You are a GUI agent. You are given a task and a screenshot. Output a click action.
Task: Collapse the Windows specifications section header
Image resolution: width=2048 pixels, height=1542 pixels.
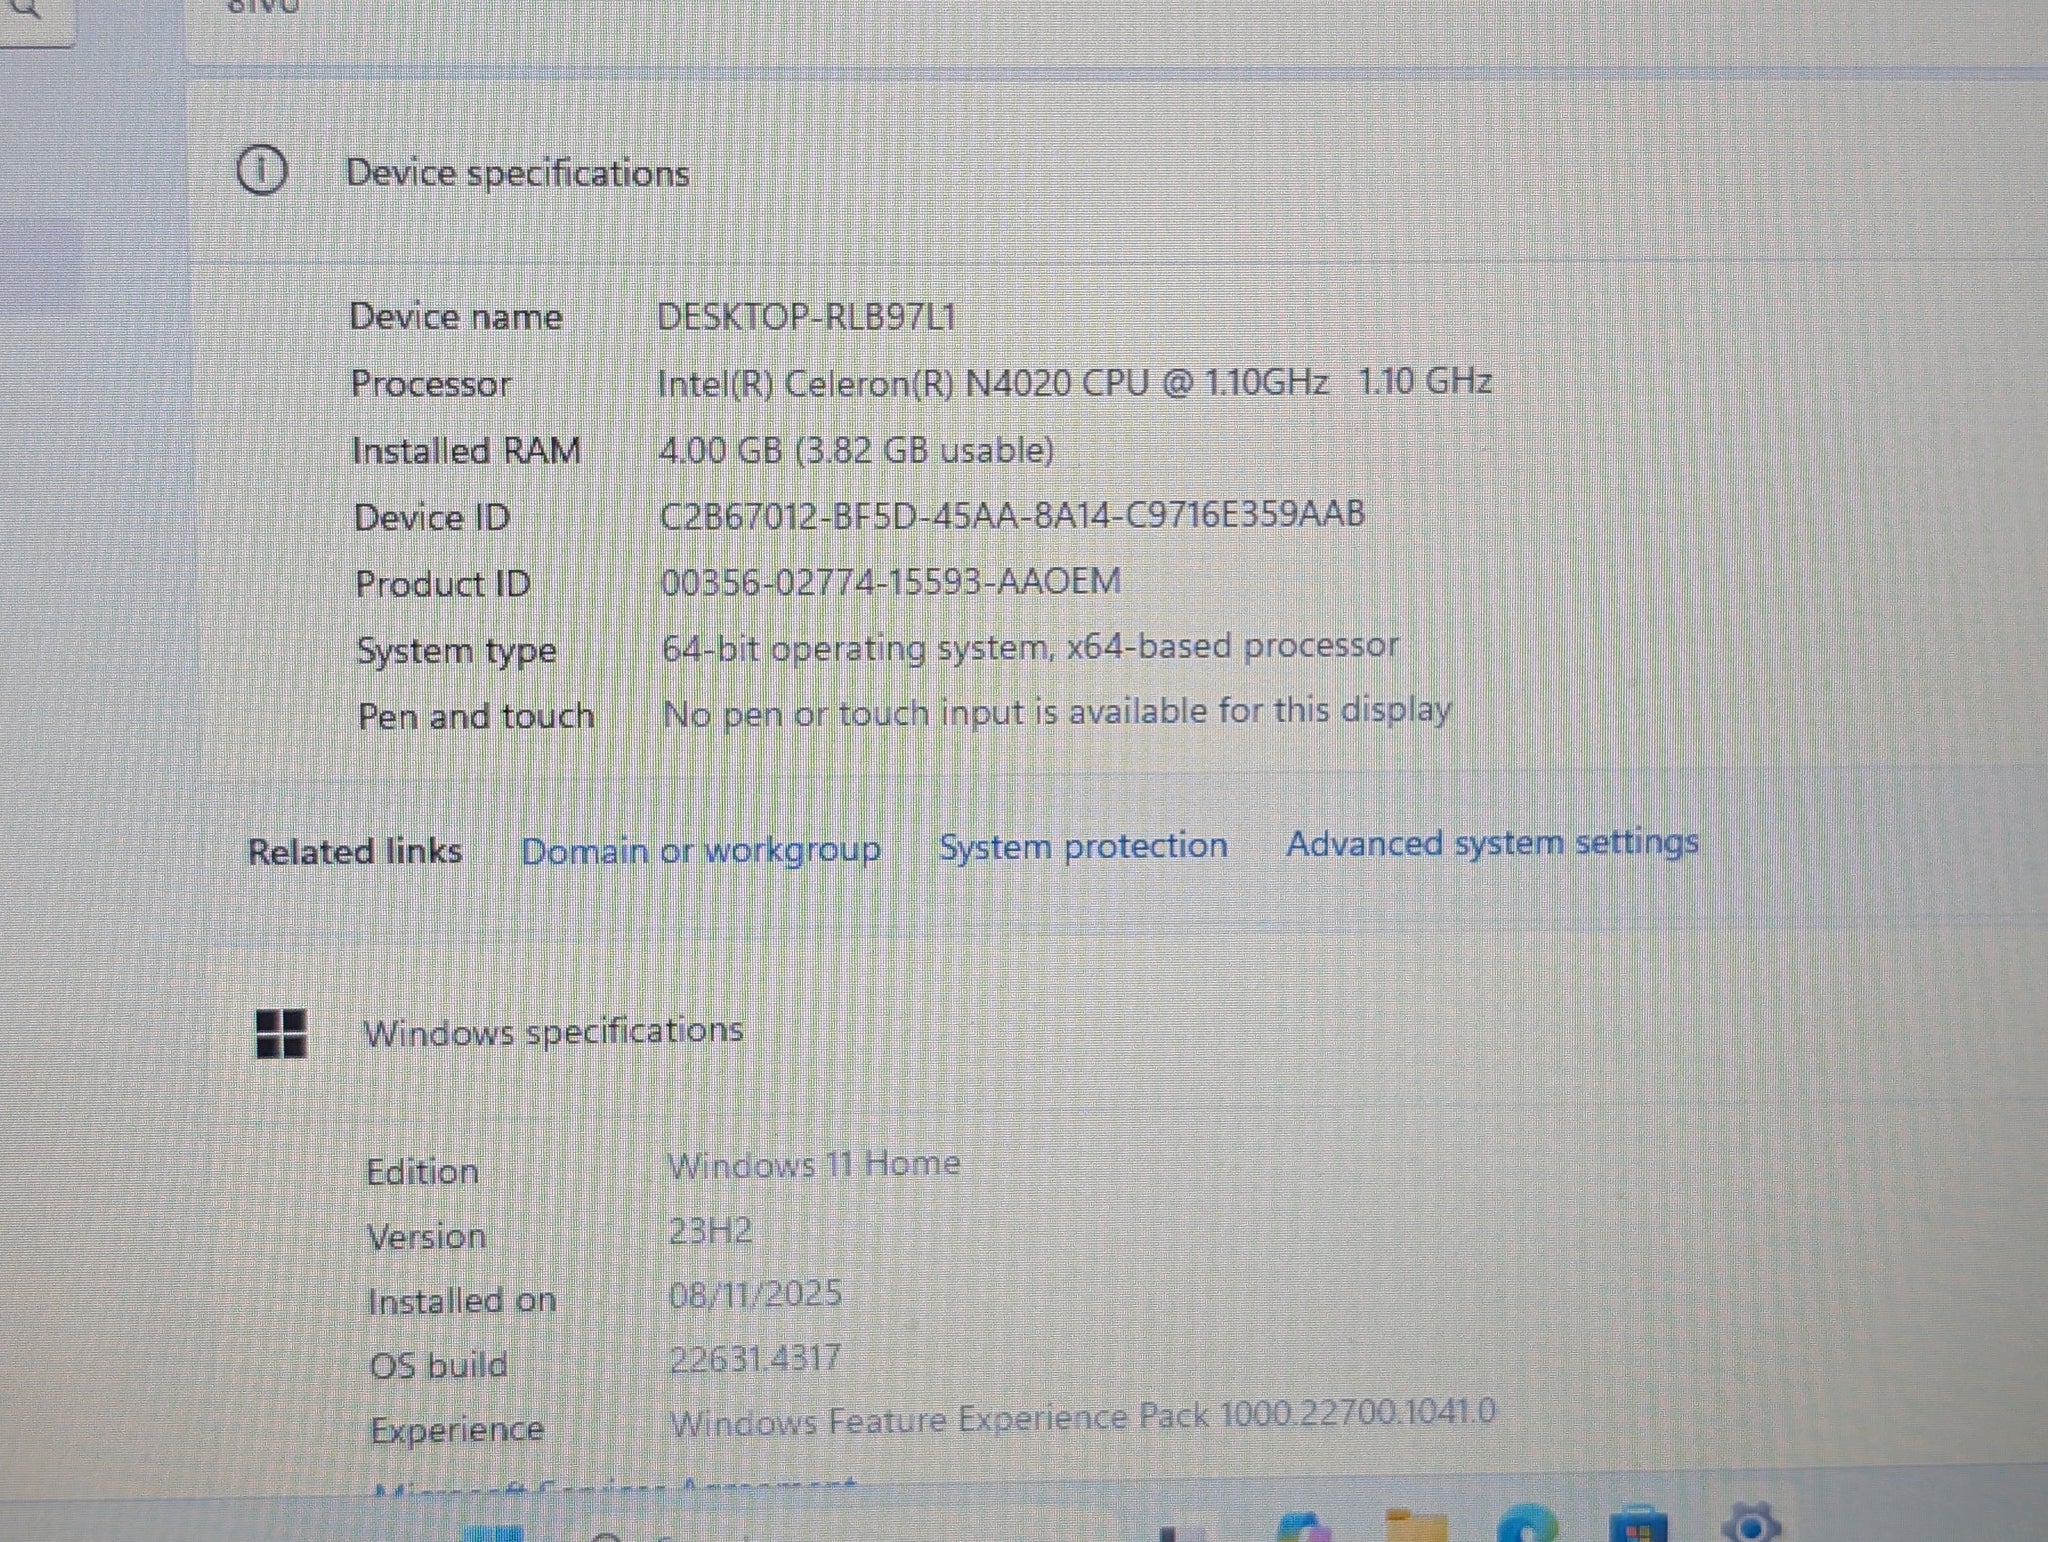(552, 1031)
